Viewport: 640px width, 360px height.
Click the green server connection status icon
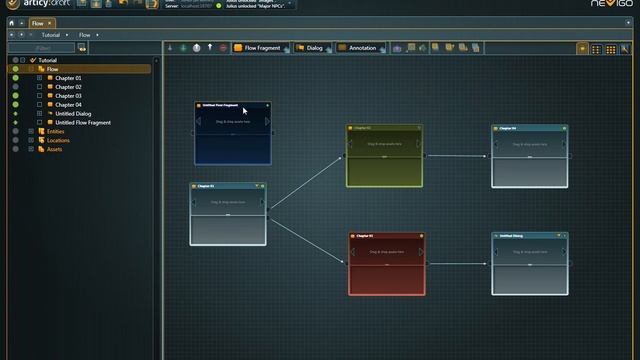coord(219,6)
